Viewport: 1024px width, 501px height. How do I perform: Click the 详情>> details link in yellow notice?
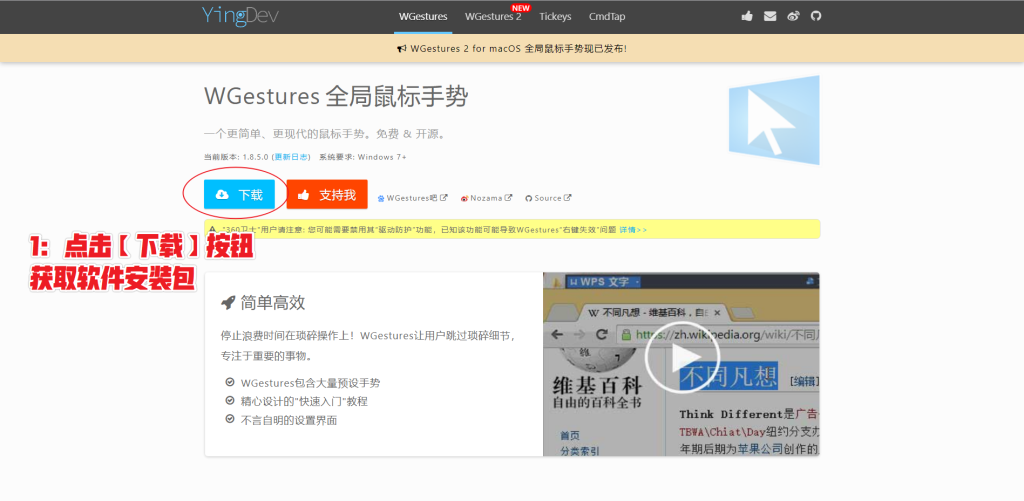pos(633,230)
